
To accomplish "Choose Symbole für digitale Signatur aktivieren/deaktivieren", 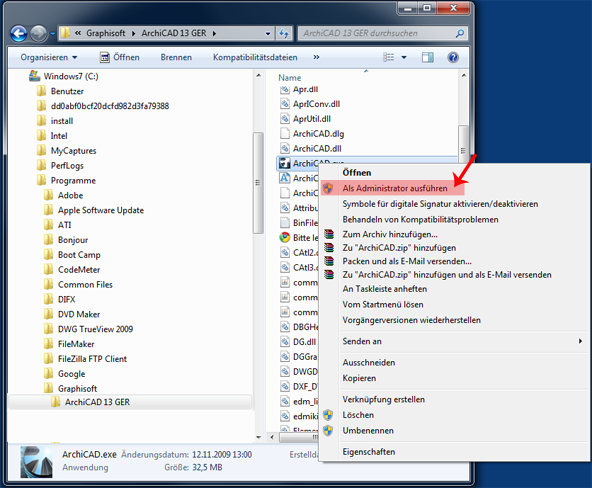I will 440,204.
